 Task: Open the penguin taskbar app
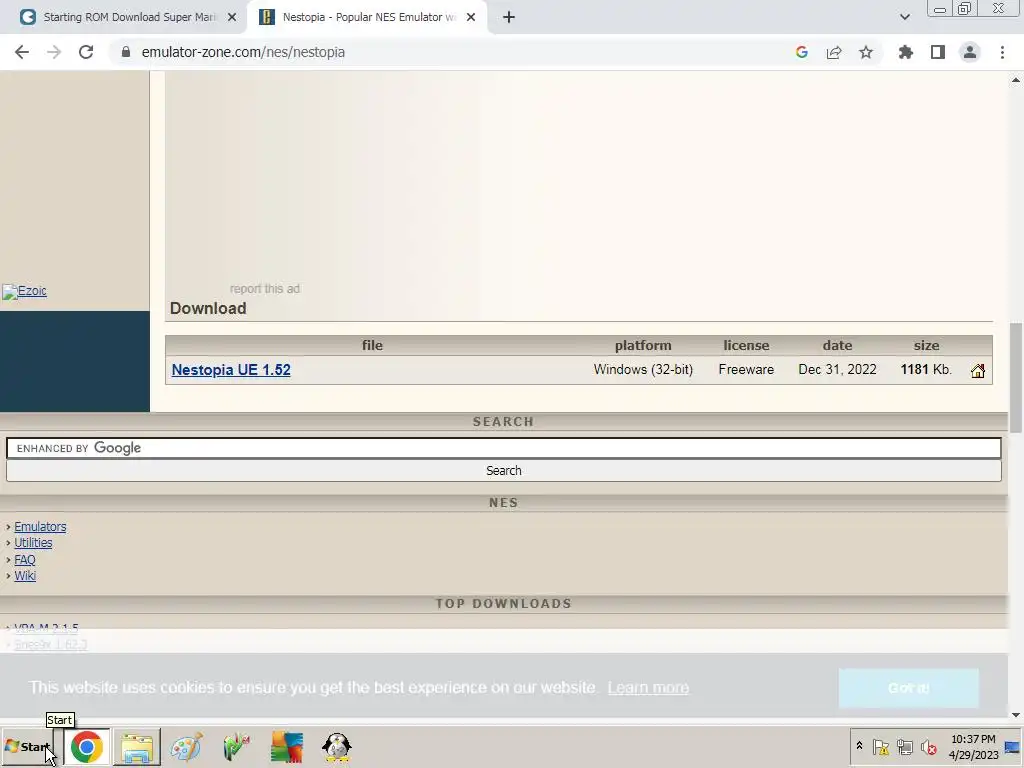[x=337, y=746]
